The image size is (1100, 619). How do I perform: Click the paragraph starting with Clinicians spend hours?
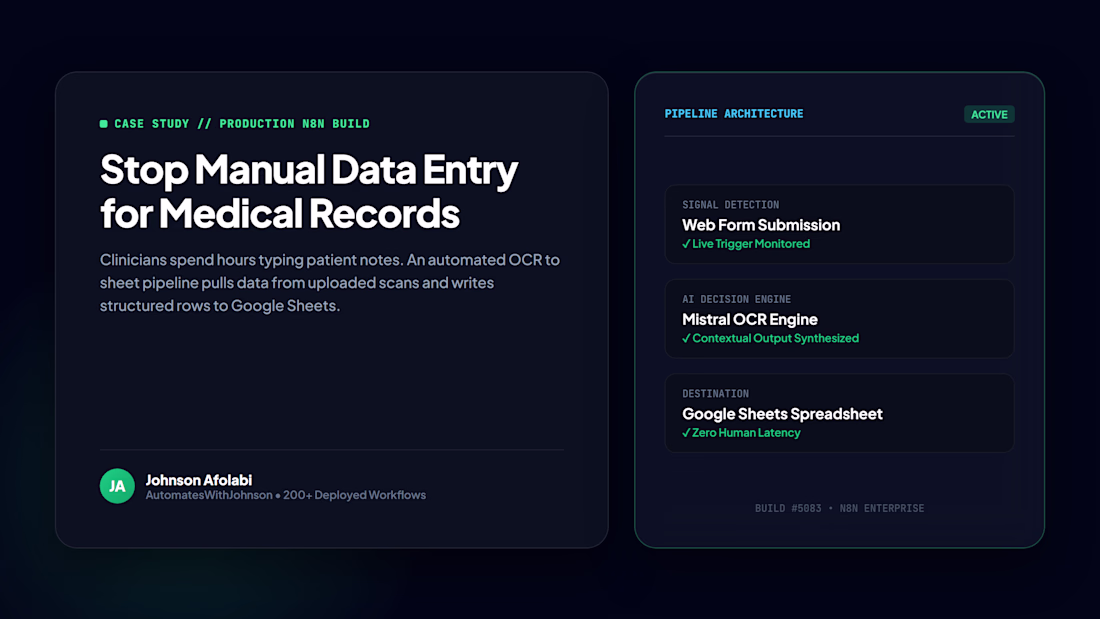(330, 283)
